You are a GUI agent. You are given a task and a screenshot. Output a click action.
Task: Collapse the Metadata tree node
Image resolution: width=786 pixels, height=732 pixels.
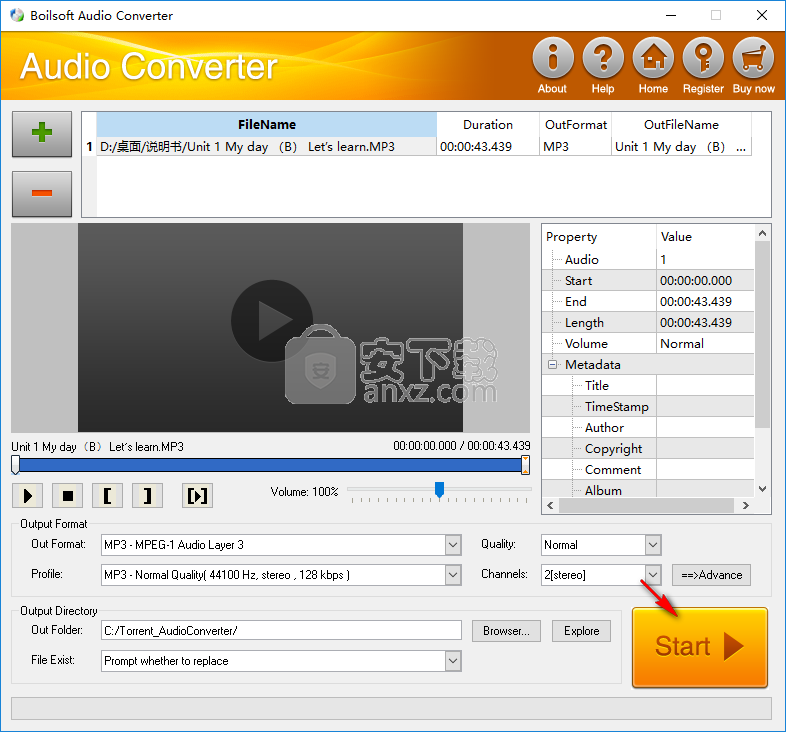point(552,364)
